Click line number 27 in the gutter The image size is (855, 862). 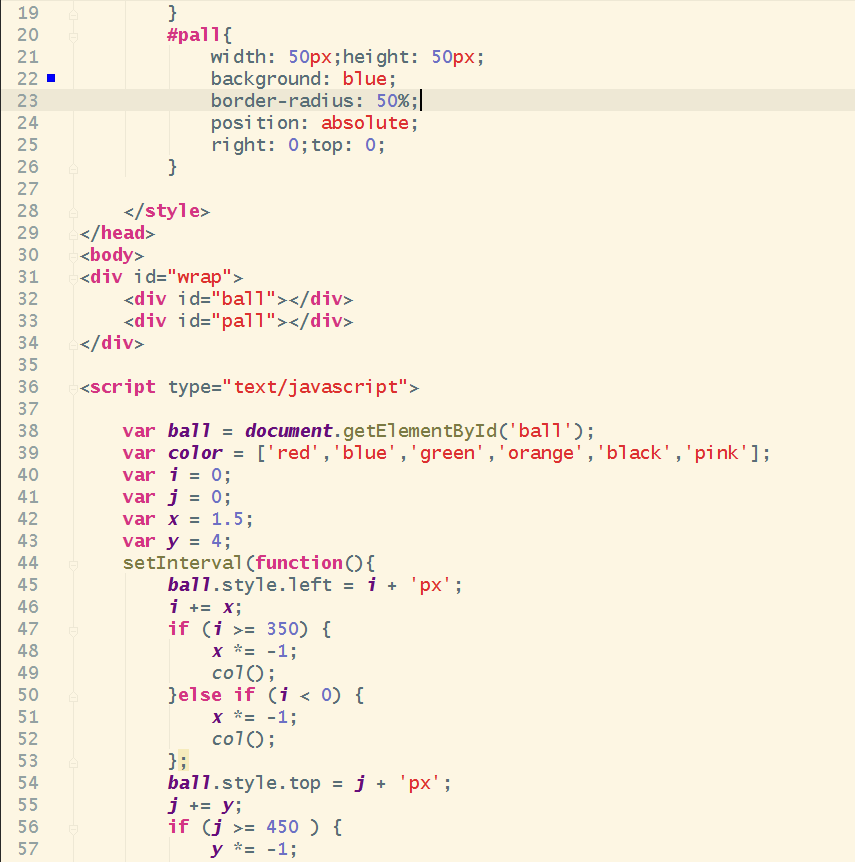coord(27,189)
